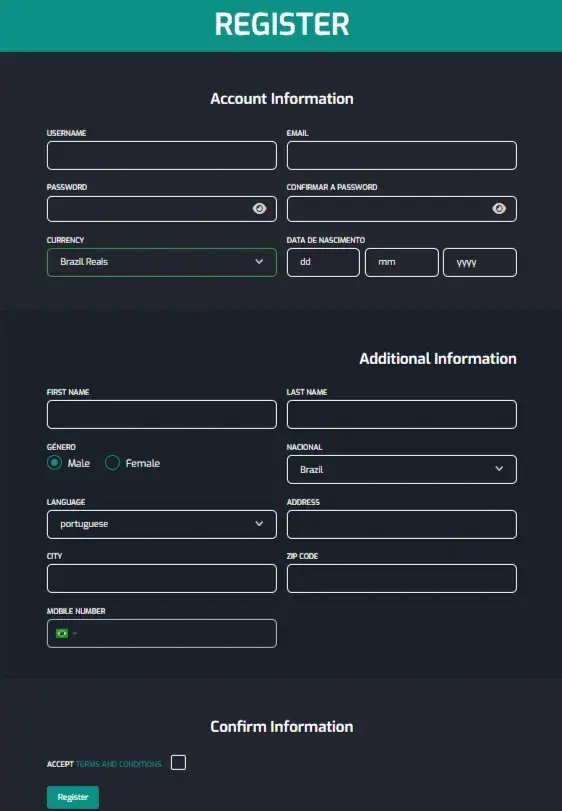Focus the First Name input field

coord(162,414)
